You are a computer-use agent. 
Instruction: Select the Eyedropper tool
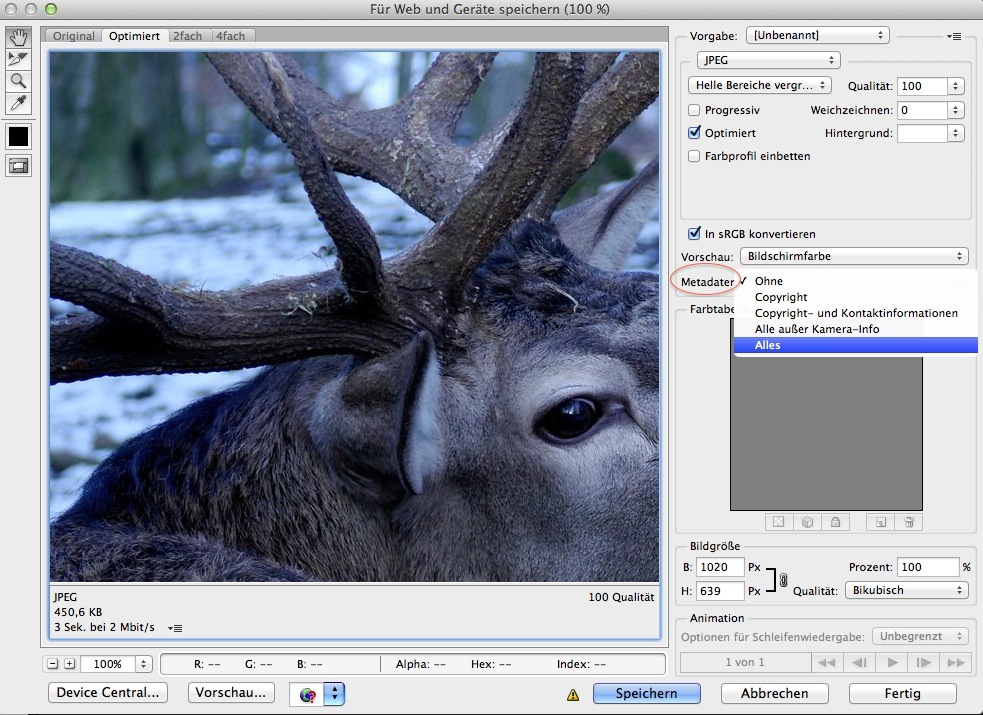18,103
